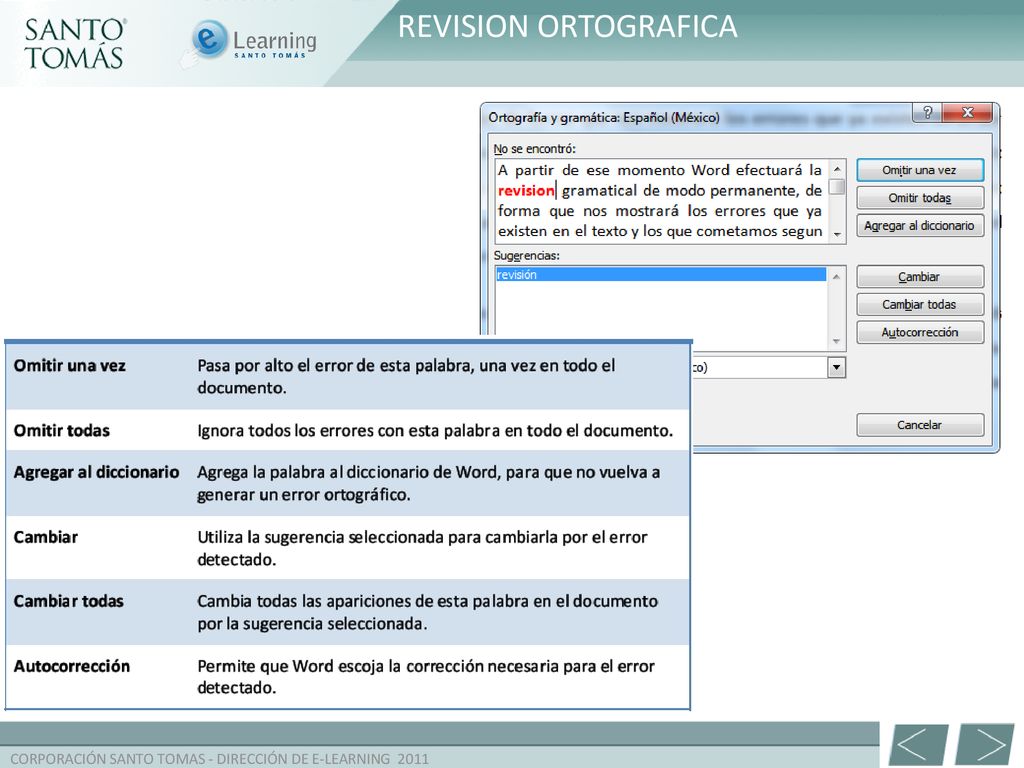Click the "Autocorrección" table row label
This screenshot has width=1024, height=768.
coord(72,666)
